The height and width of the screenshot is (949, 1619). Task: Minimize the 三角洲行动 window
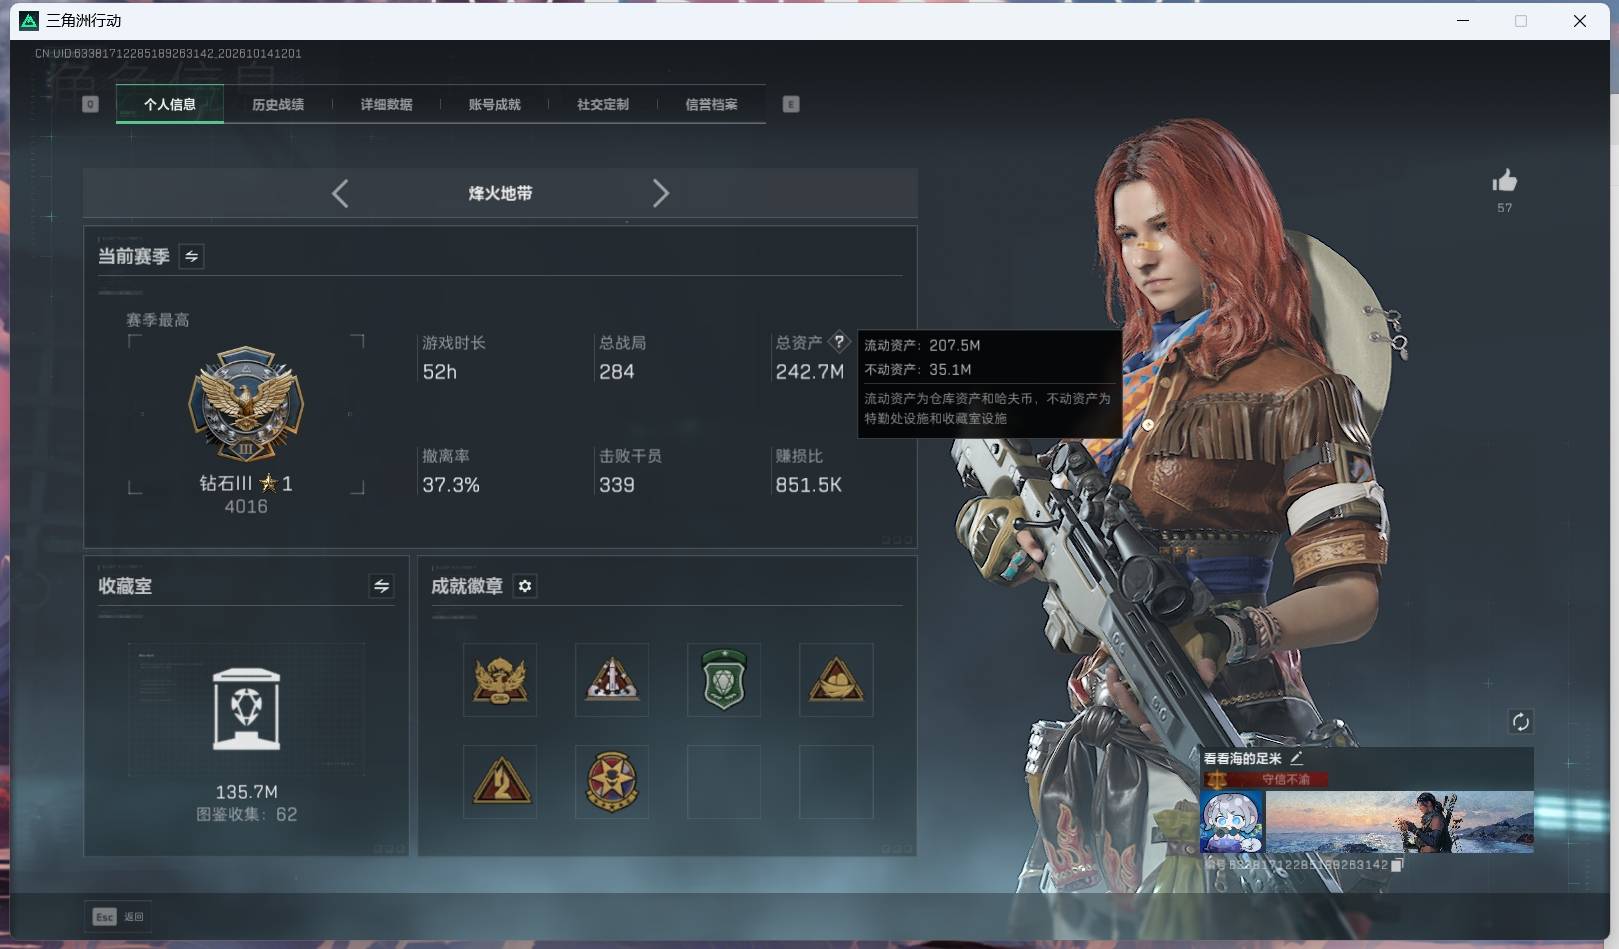click(x=1463, y=21)
